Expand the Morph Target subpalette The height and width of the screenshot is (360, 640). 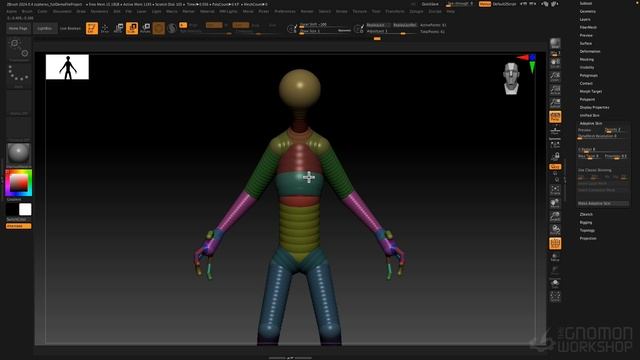591,91
